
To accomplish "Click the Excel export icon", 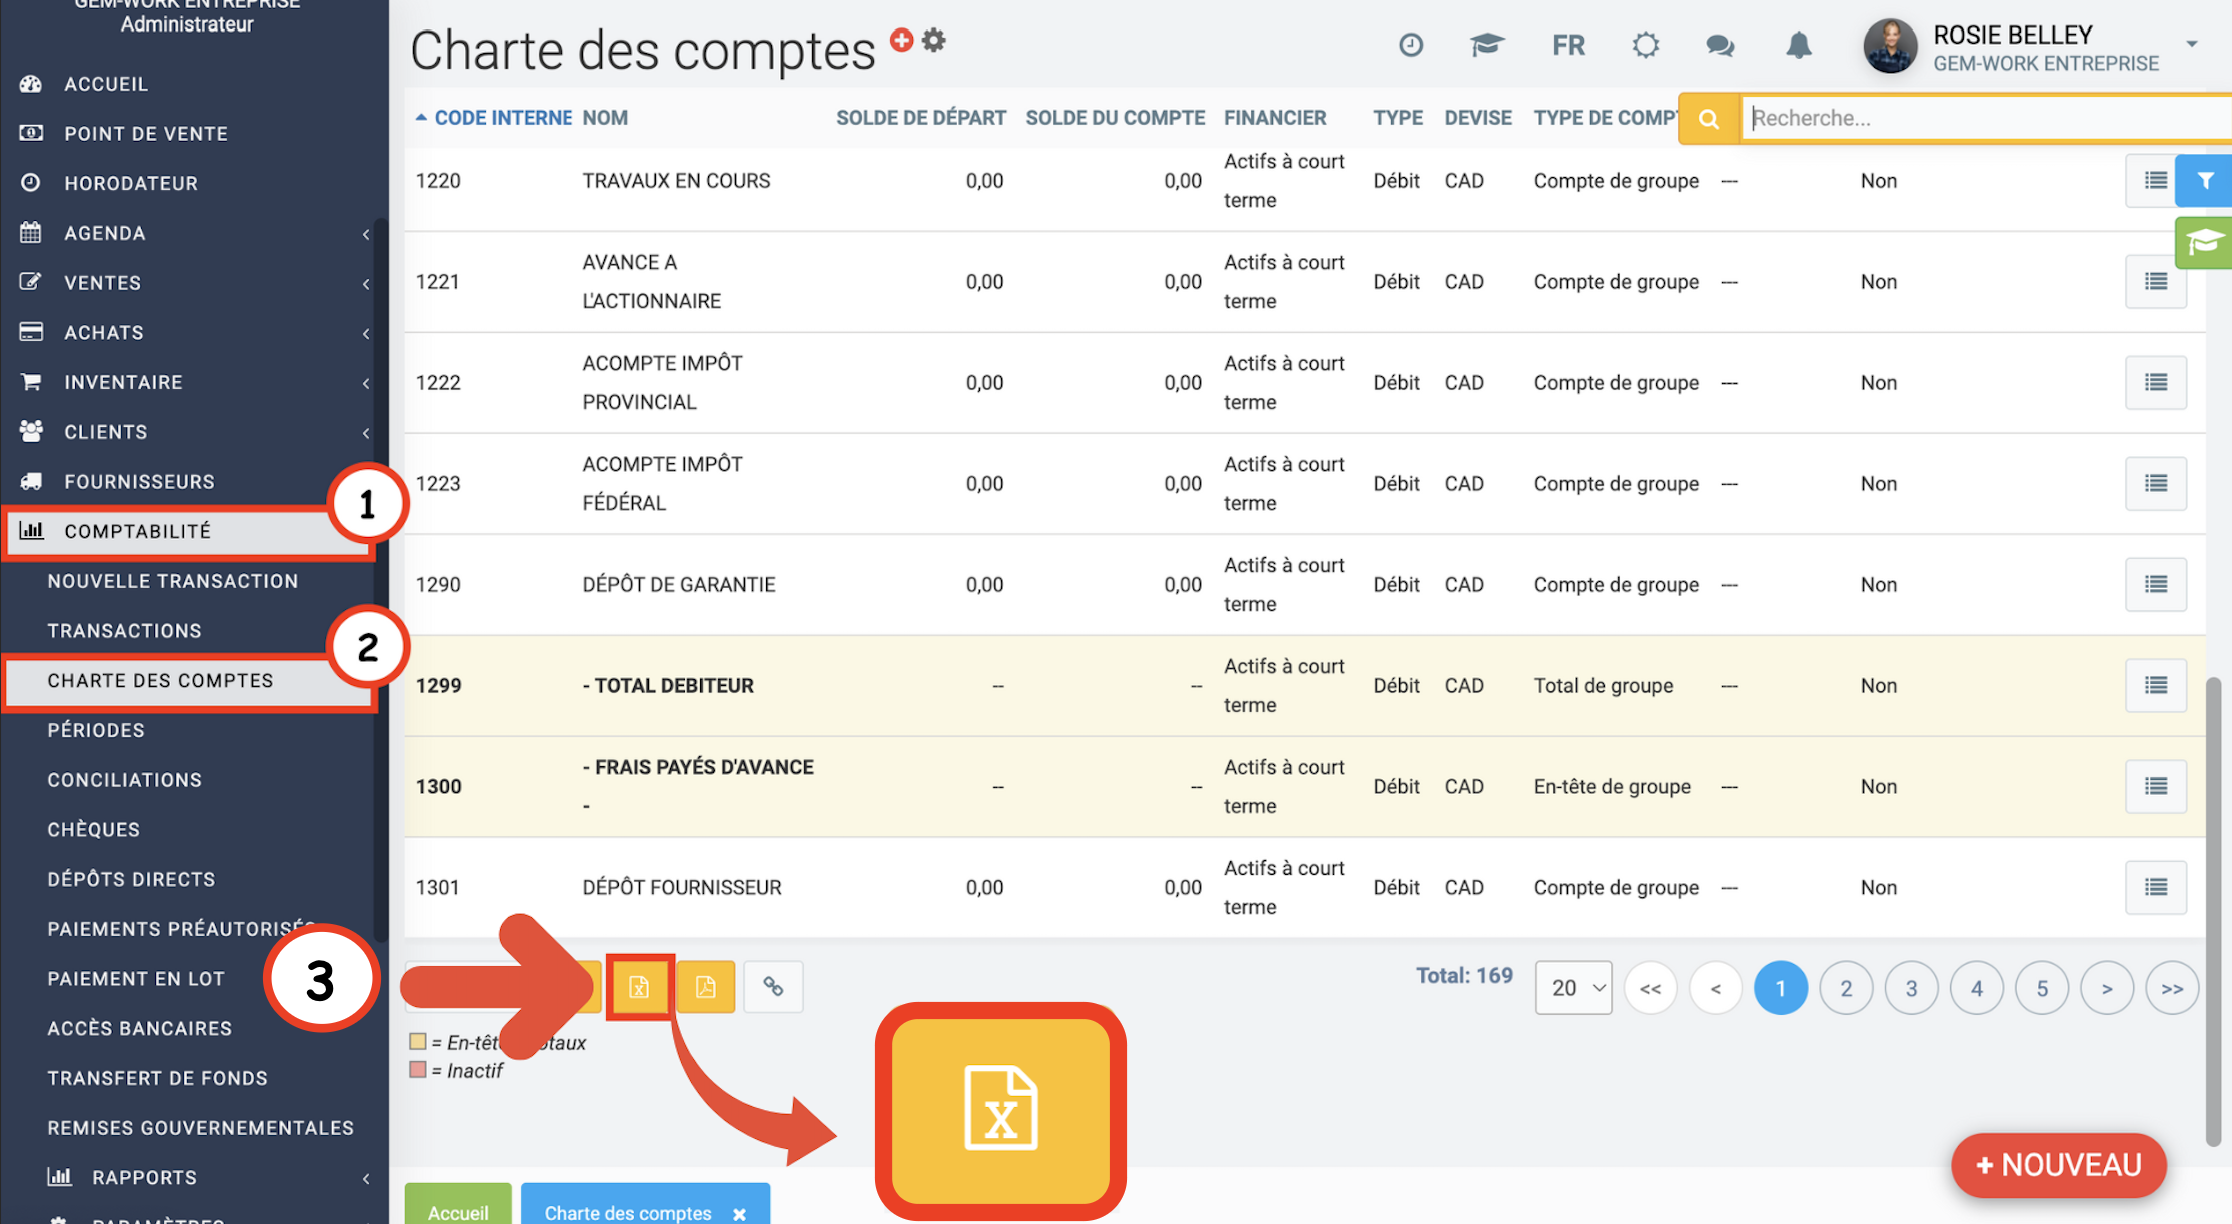I will pyautogui.click(x=639, y=987).
